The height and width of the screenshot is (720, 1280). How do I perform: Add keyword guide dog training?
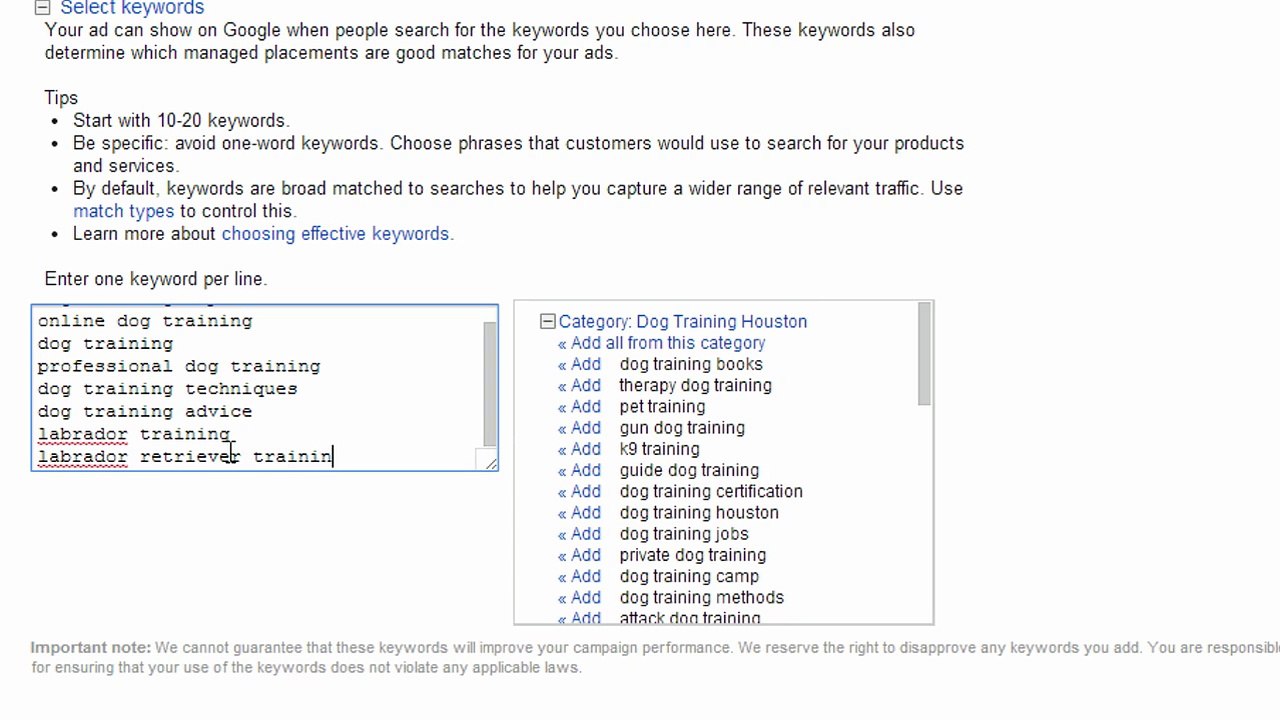click(x=579, y=470)
